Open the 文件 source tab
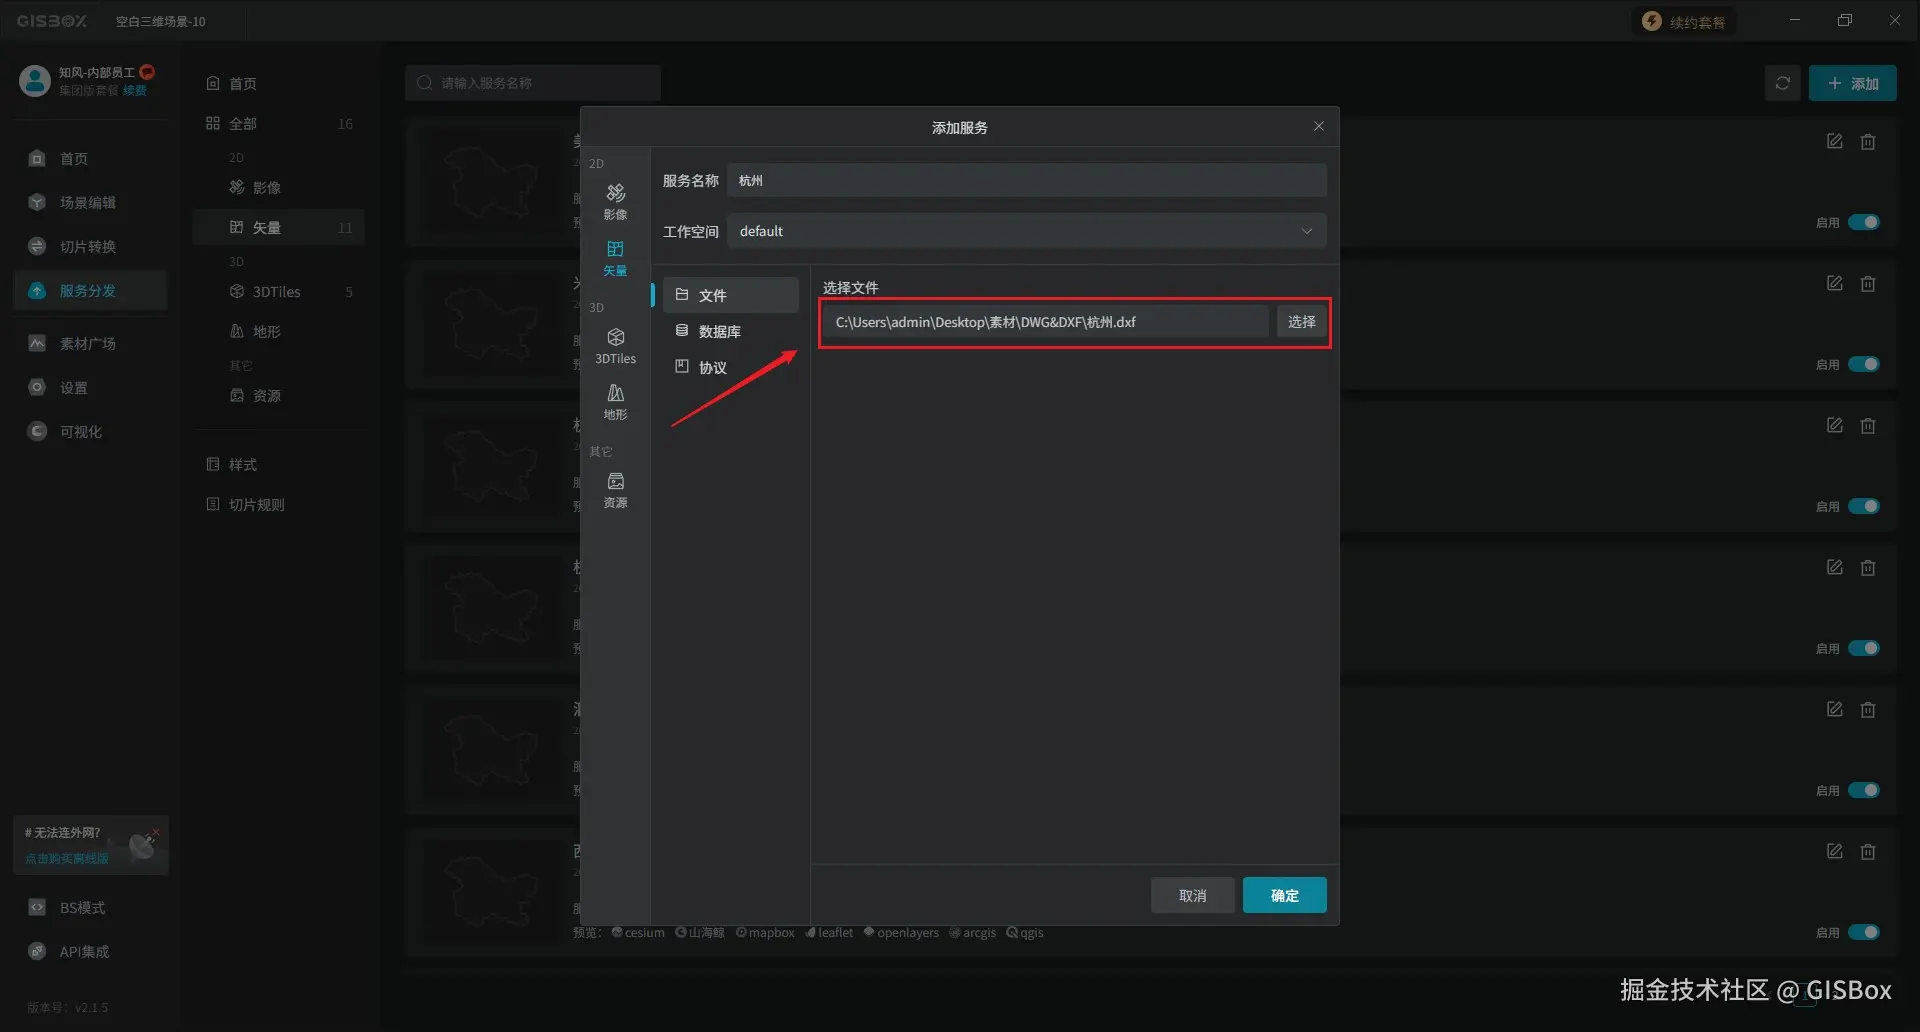 click(x=730, y=295)
